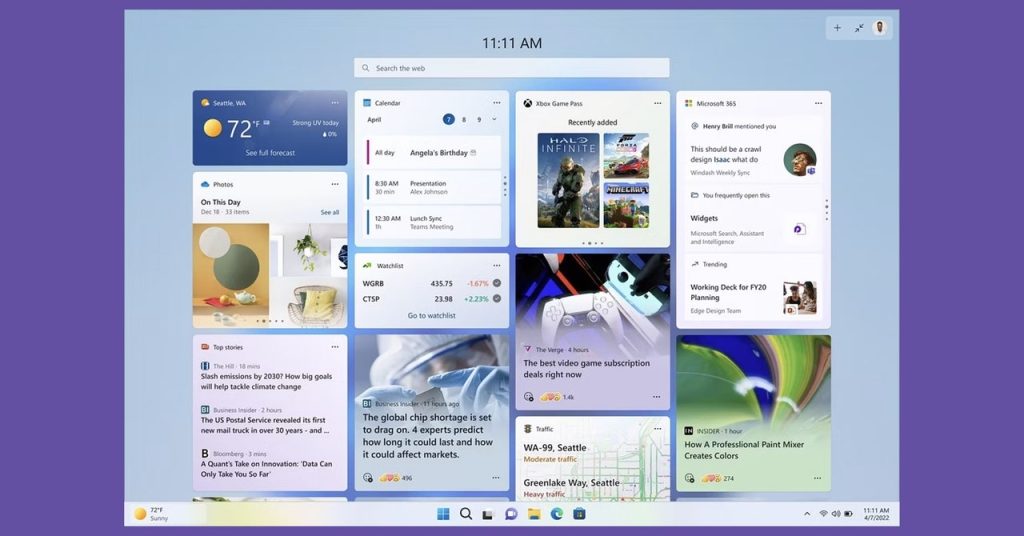The height and width of the screenshot is (536, 1024).
Task: Click the add widgets plus icon
Action: coord(837,28)
